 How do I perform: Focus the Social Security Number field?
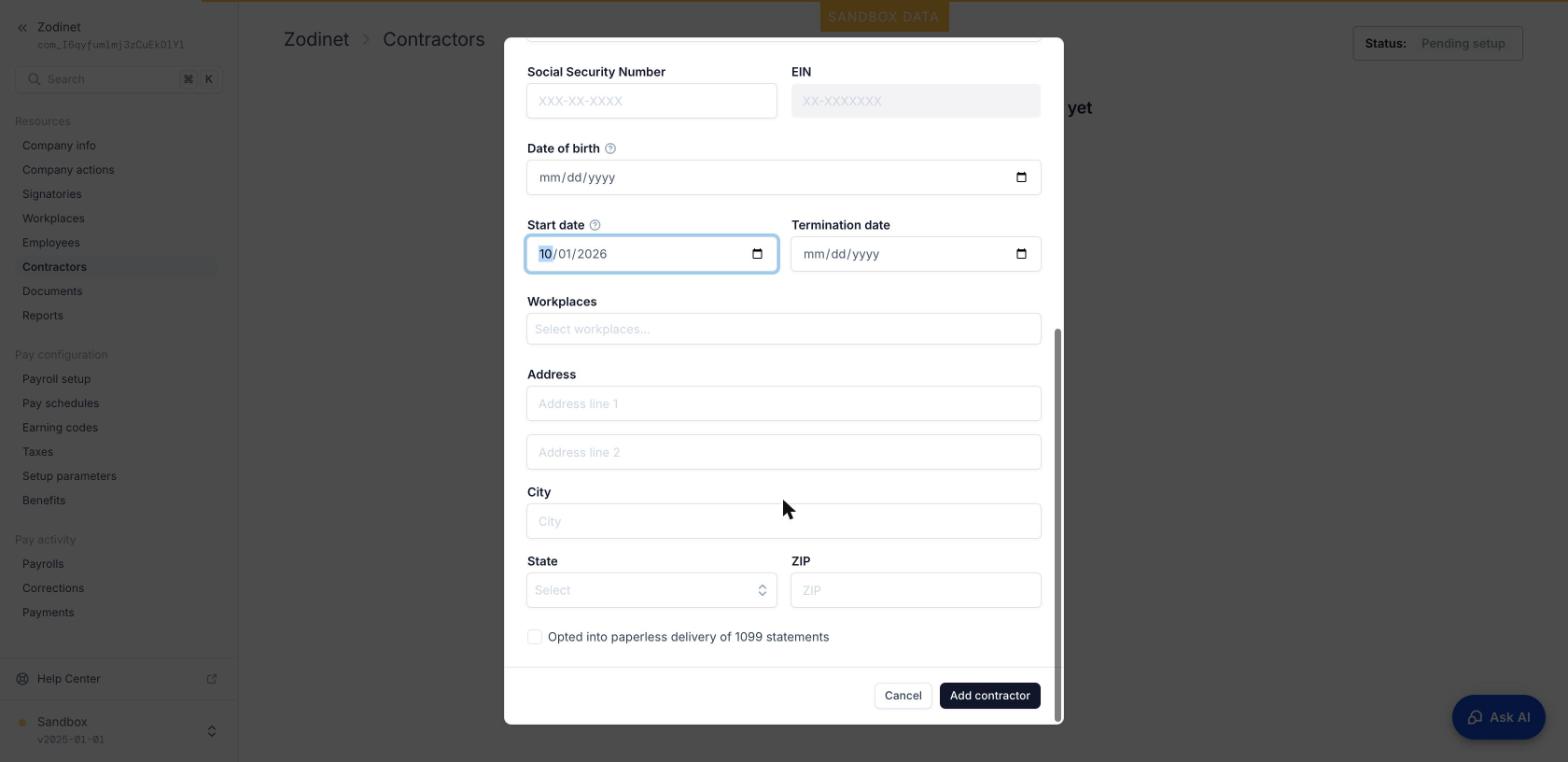coord(652,101)
